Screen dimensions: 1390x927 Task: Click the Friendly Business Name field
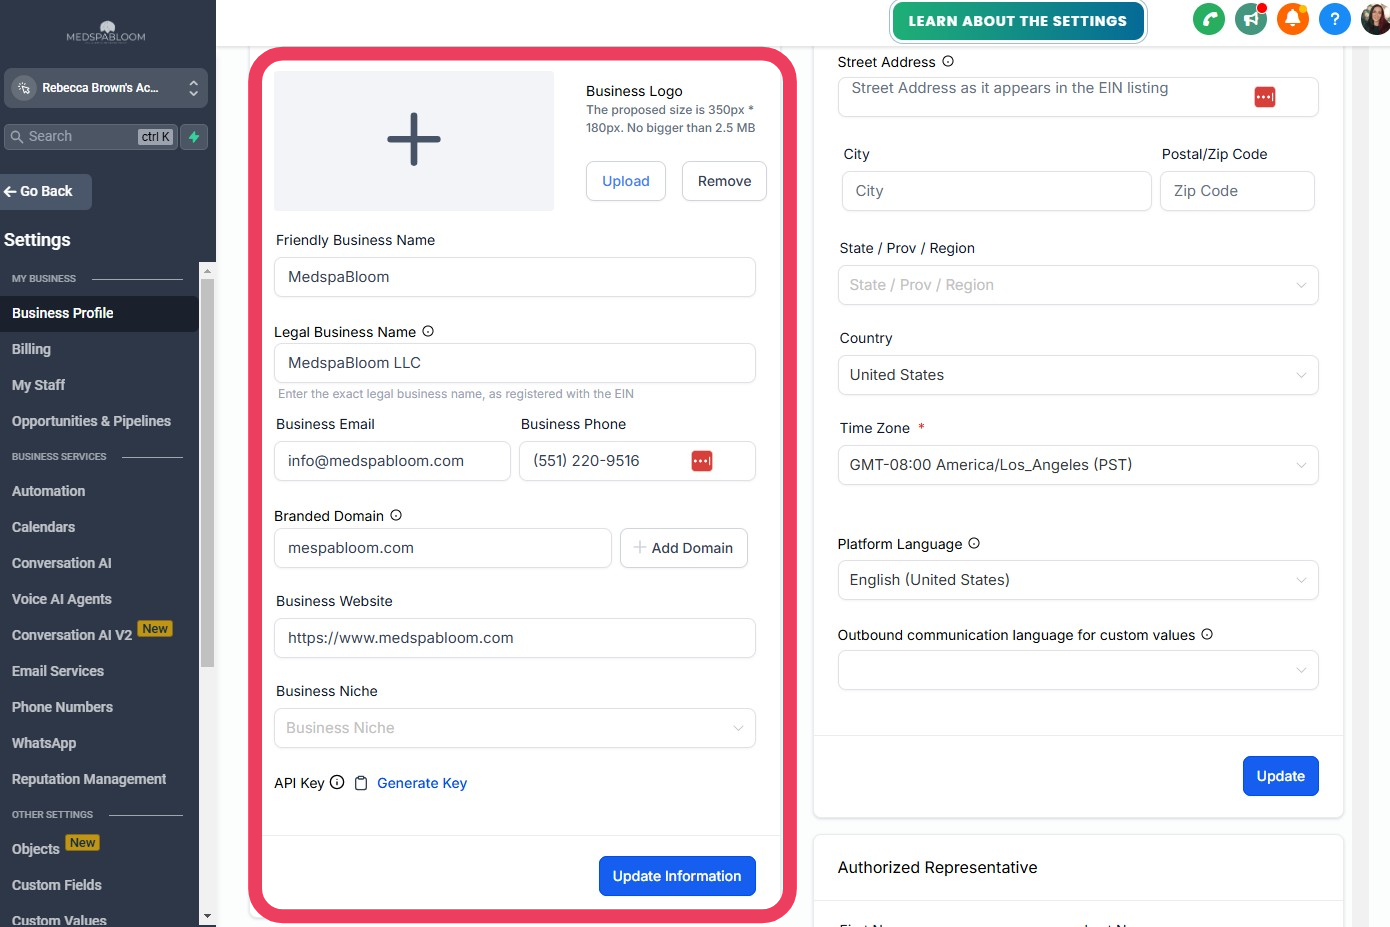(515, 277)
